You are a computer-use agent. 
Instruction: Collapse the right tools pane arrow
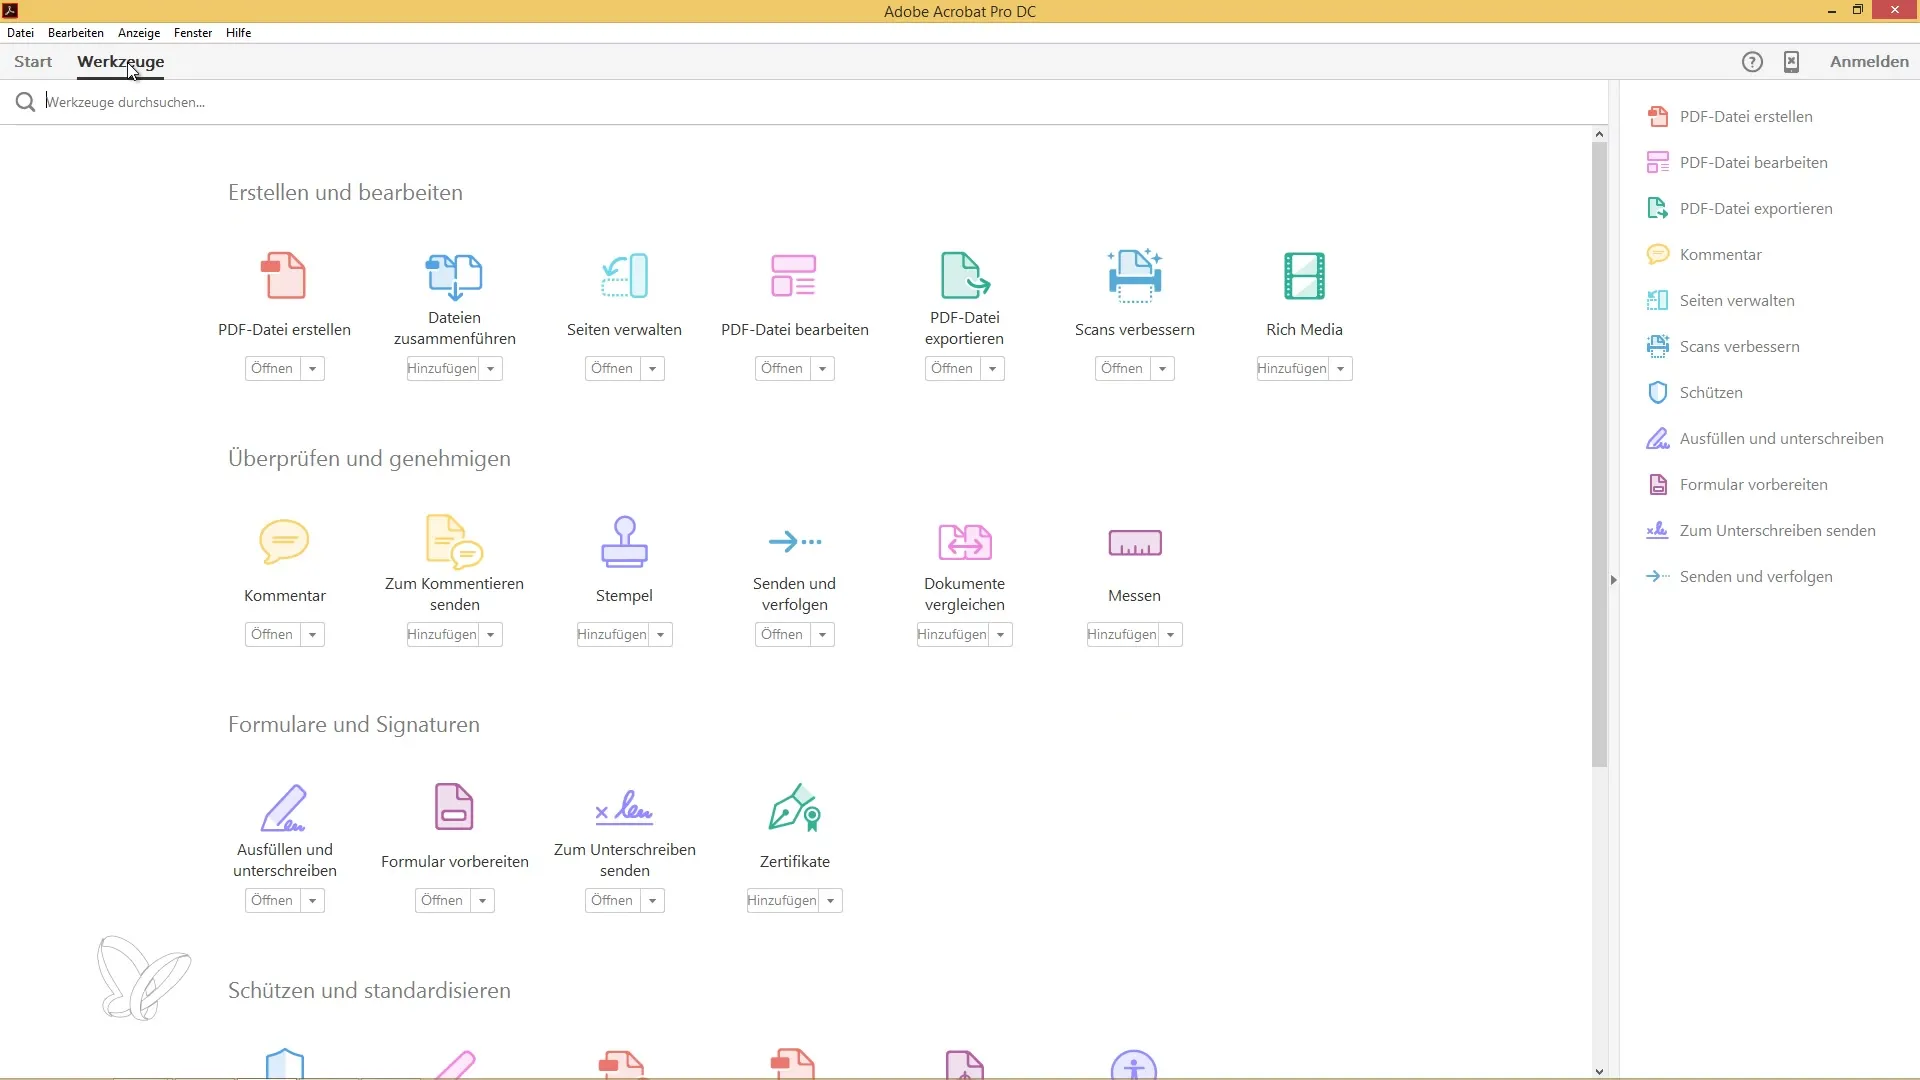pos(1613,580)
